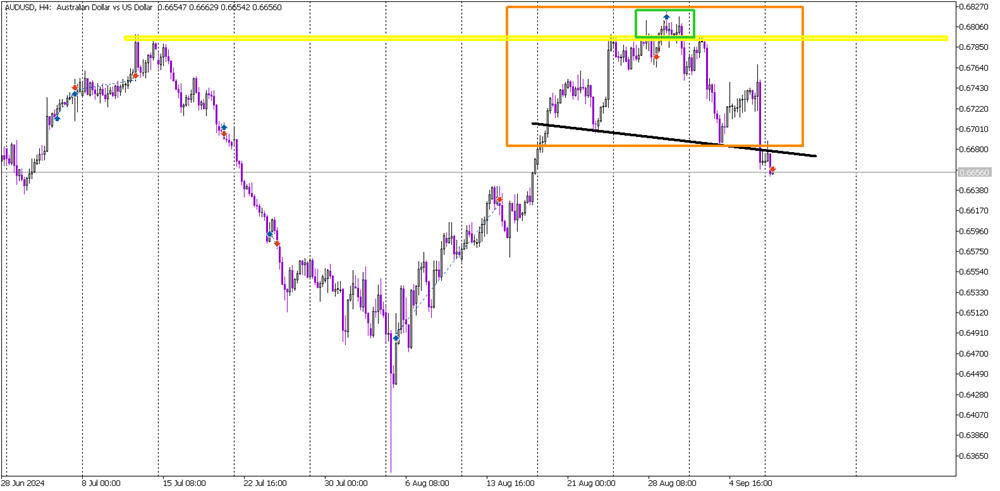Click the 0.66380 price axis label

click(x=975, y=190)
